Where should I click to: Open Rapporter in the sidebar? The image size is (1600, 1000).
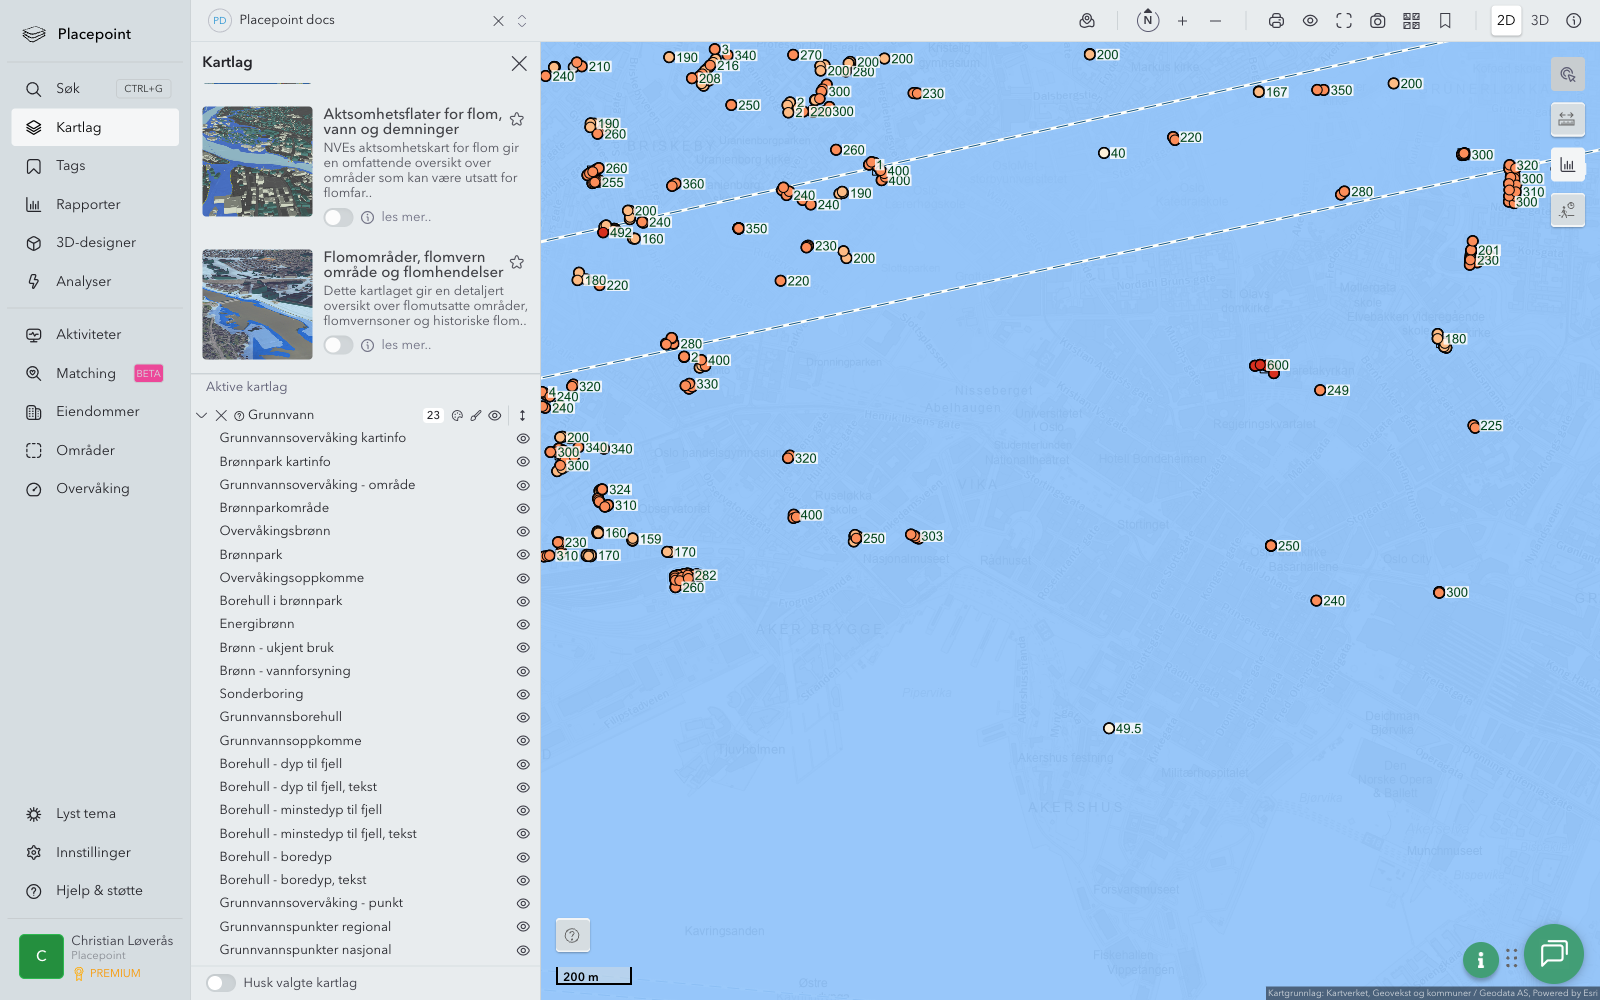click(88, 204)
